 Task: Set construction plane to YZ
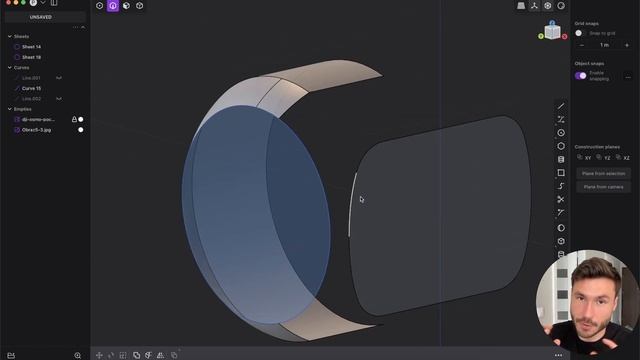[603, 158]
